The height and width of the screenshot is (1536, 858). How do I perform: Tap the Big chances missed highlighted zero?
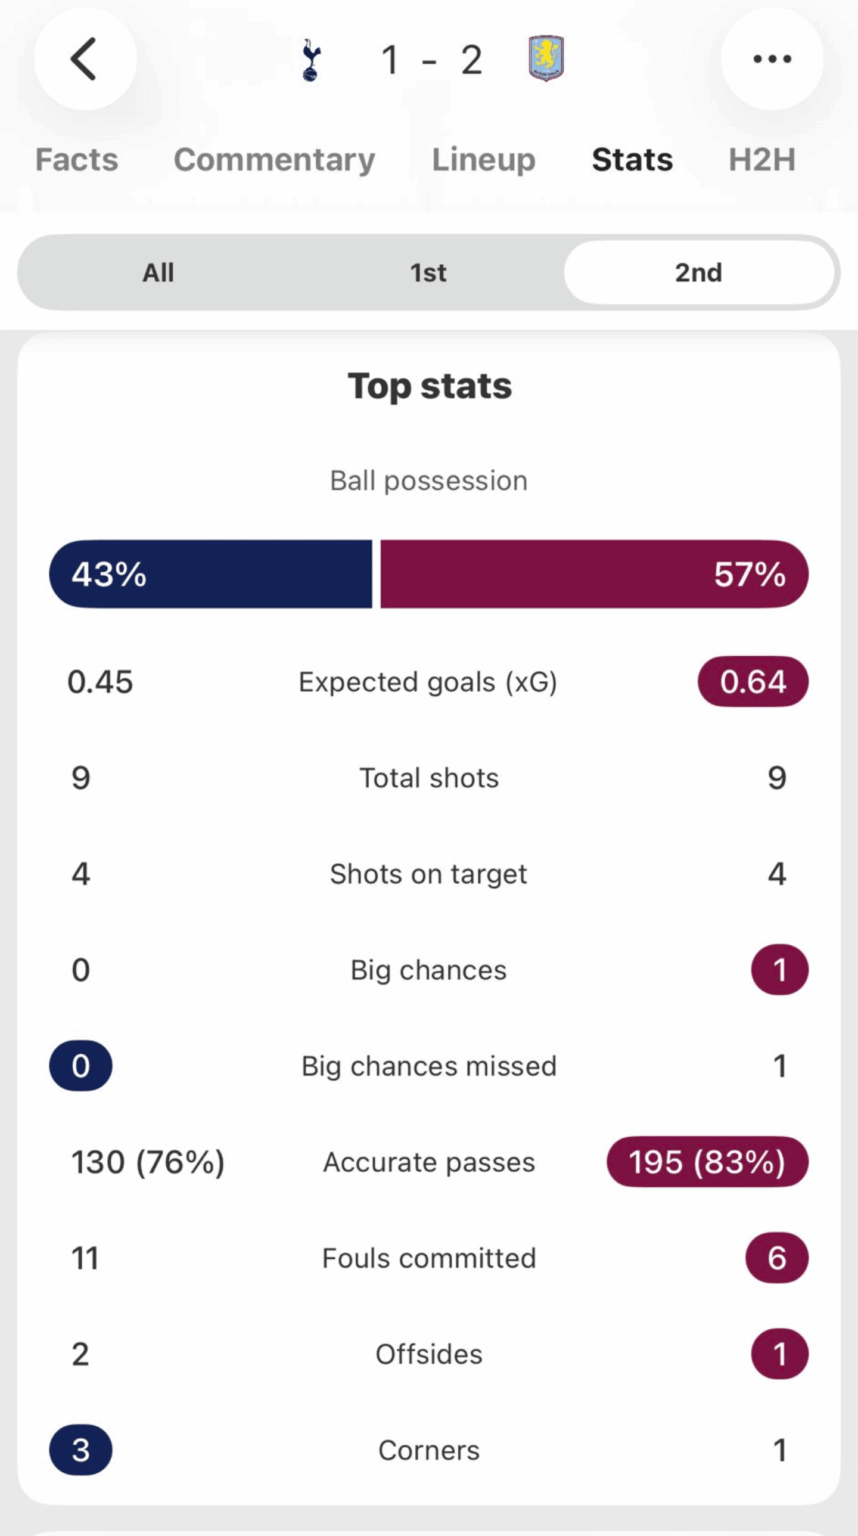(80, 1065)
